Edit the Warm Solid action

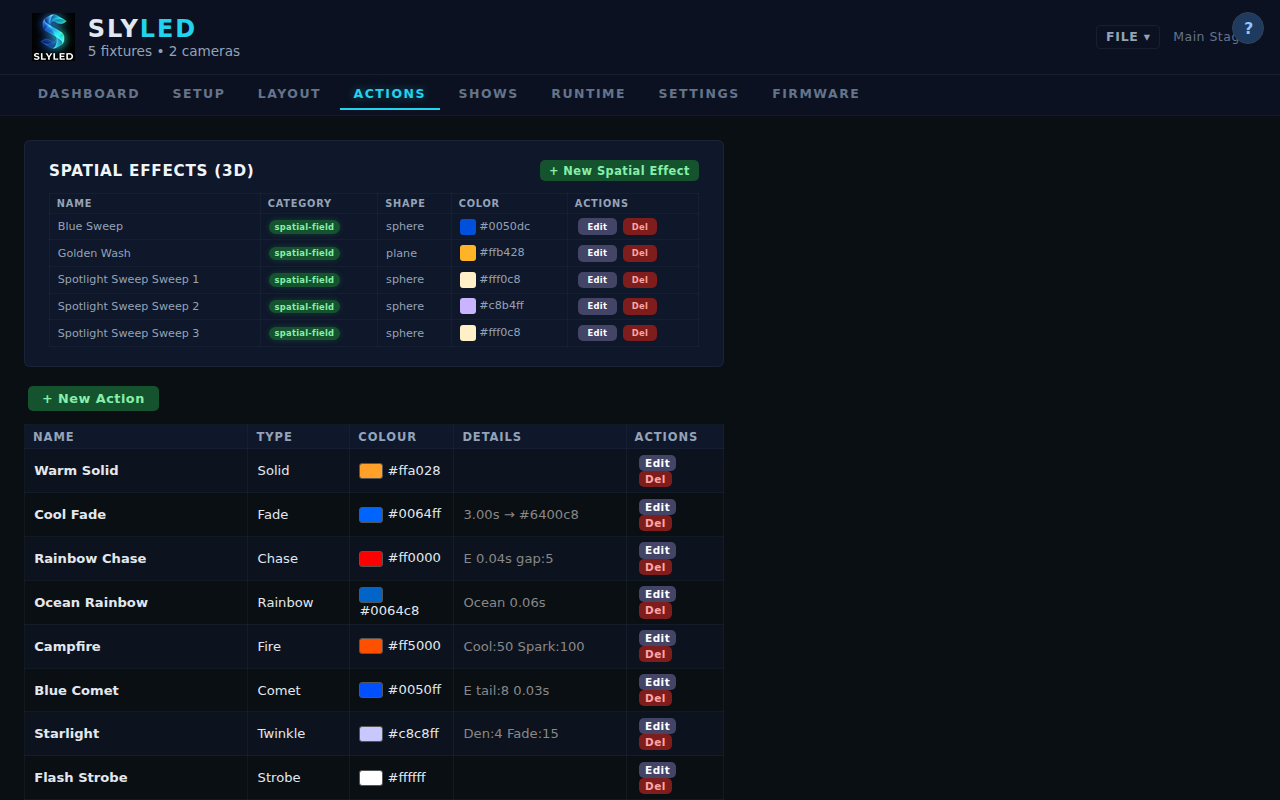coord(657,463)
